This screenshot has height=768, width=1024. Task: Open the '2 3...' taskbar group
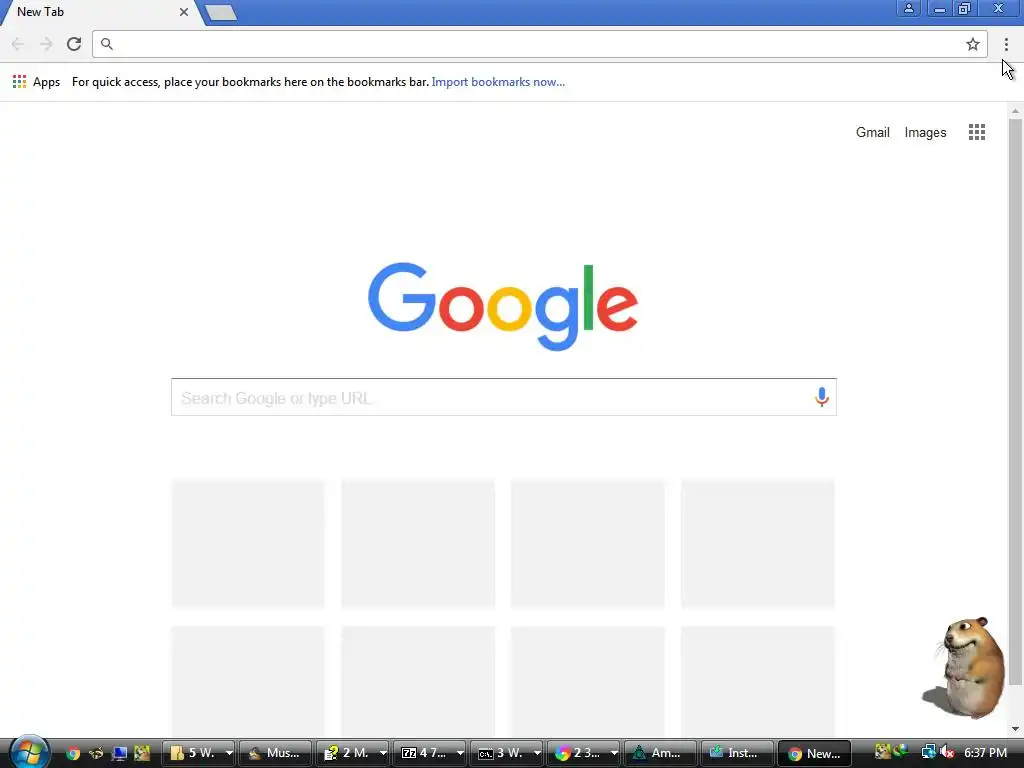tap(577, 753)
